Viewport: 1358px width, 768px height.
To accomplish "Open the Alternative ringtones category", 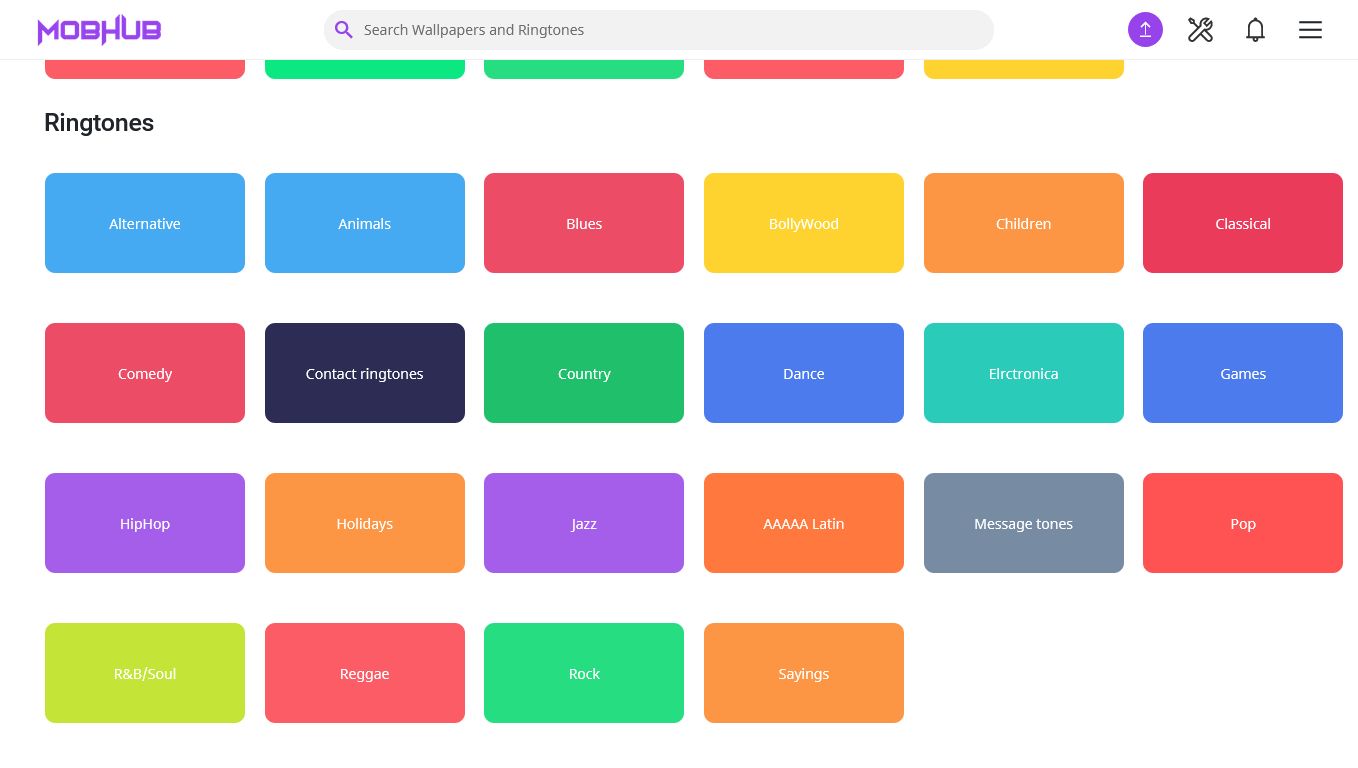I will [145, 223].
